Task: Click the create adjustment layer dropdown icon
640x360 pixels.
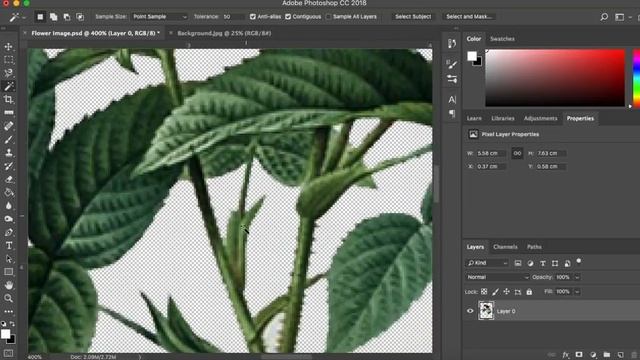Action: [x=593, y=355]
